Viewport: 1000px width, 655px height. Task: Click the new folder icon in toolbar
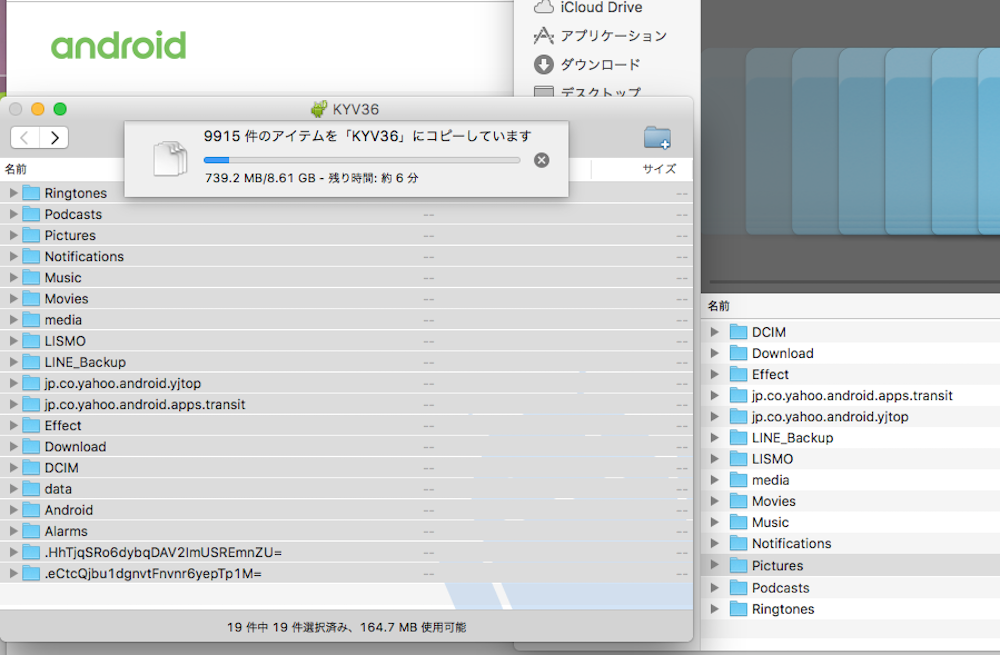(657, 138)
